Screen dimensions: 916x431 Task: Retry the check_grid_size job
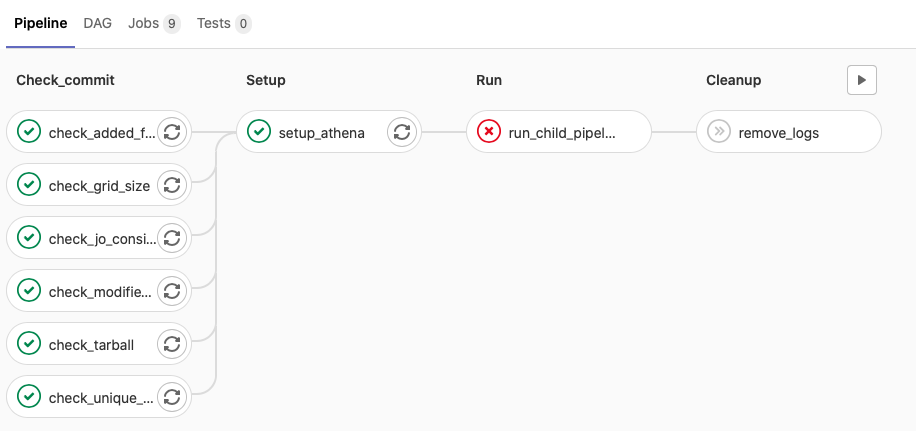[172, 185]
